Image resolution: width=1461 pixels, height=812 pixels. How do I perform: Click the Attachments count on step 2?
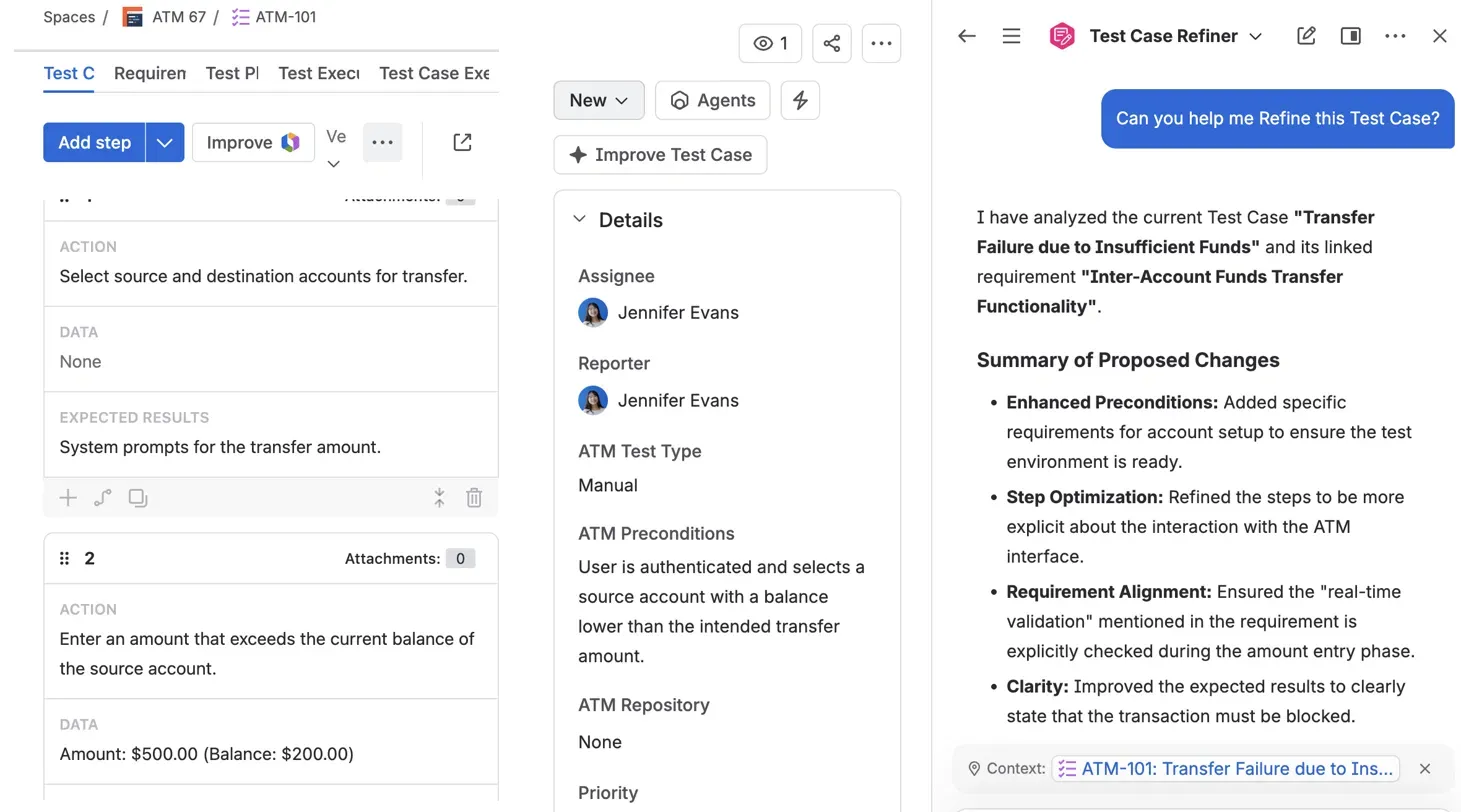[460, 559]
